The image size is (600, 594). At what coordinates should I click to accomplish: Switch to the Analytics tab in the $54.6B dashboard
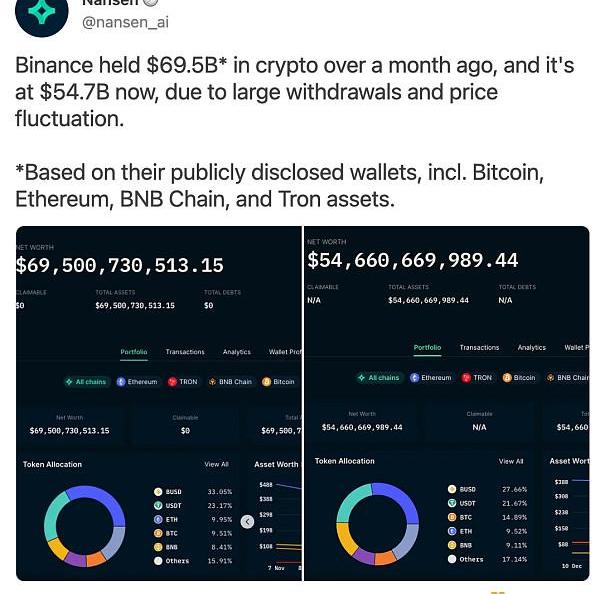tap(532, 348)
